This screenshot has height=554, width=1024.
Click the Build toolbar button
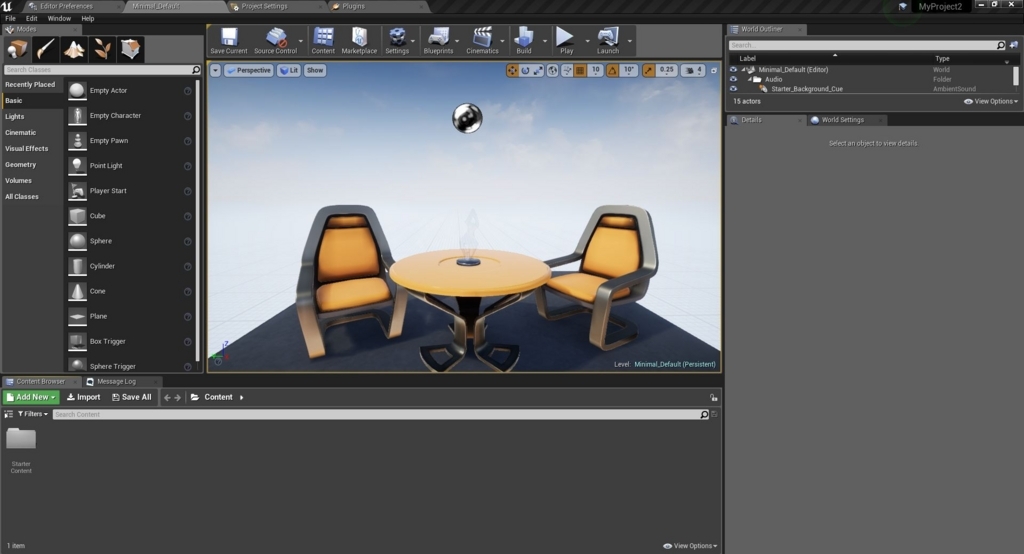[524, 41]
